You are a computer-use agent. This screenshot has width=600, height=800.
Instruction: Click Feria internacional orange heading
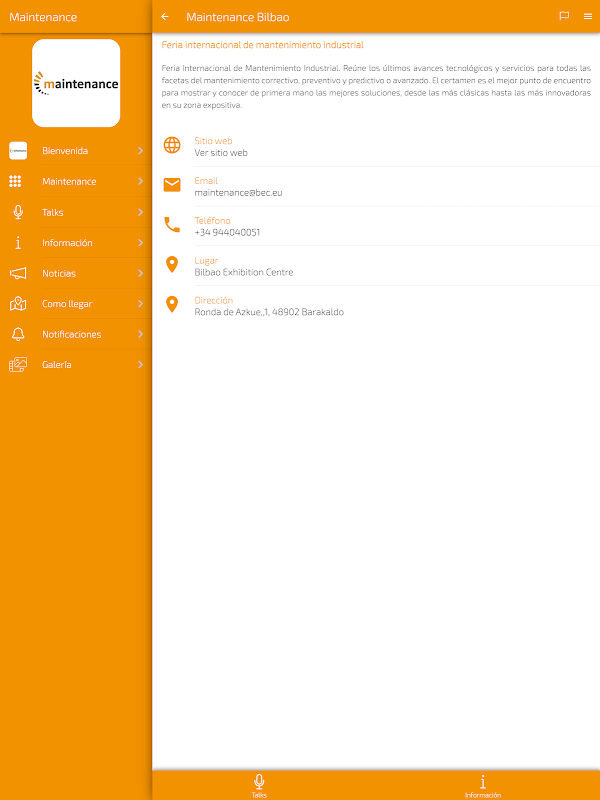[263, 45]
